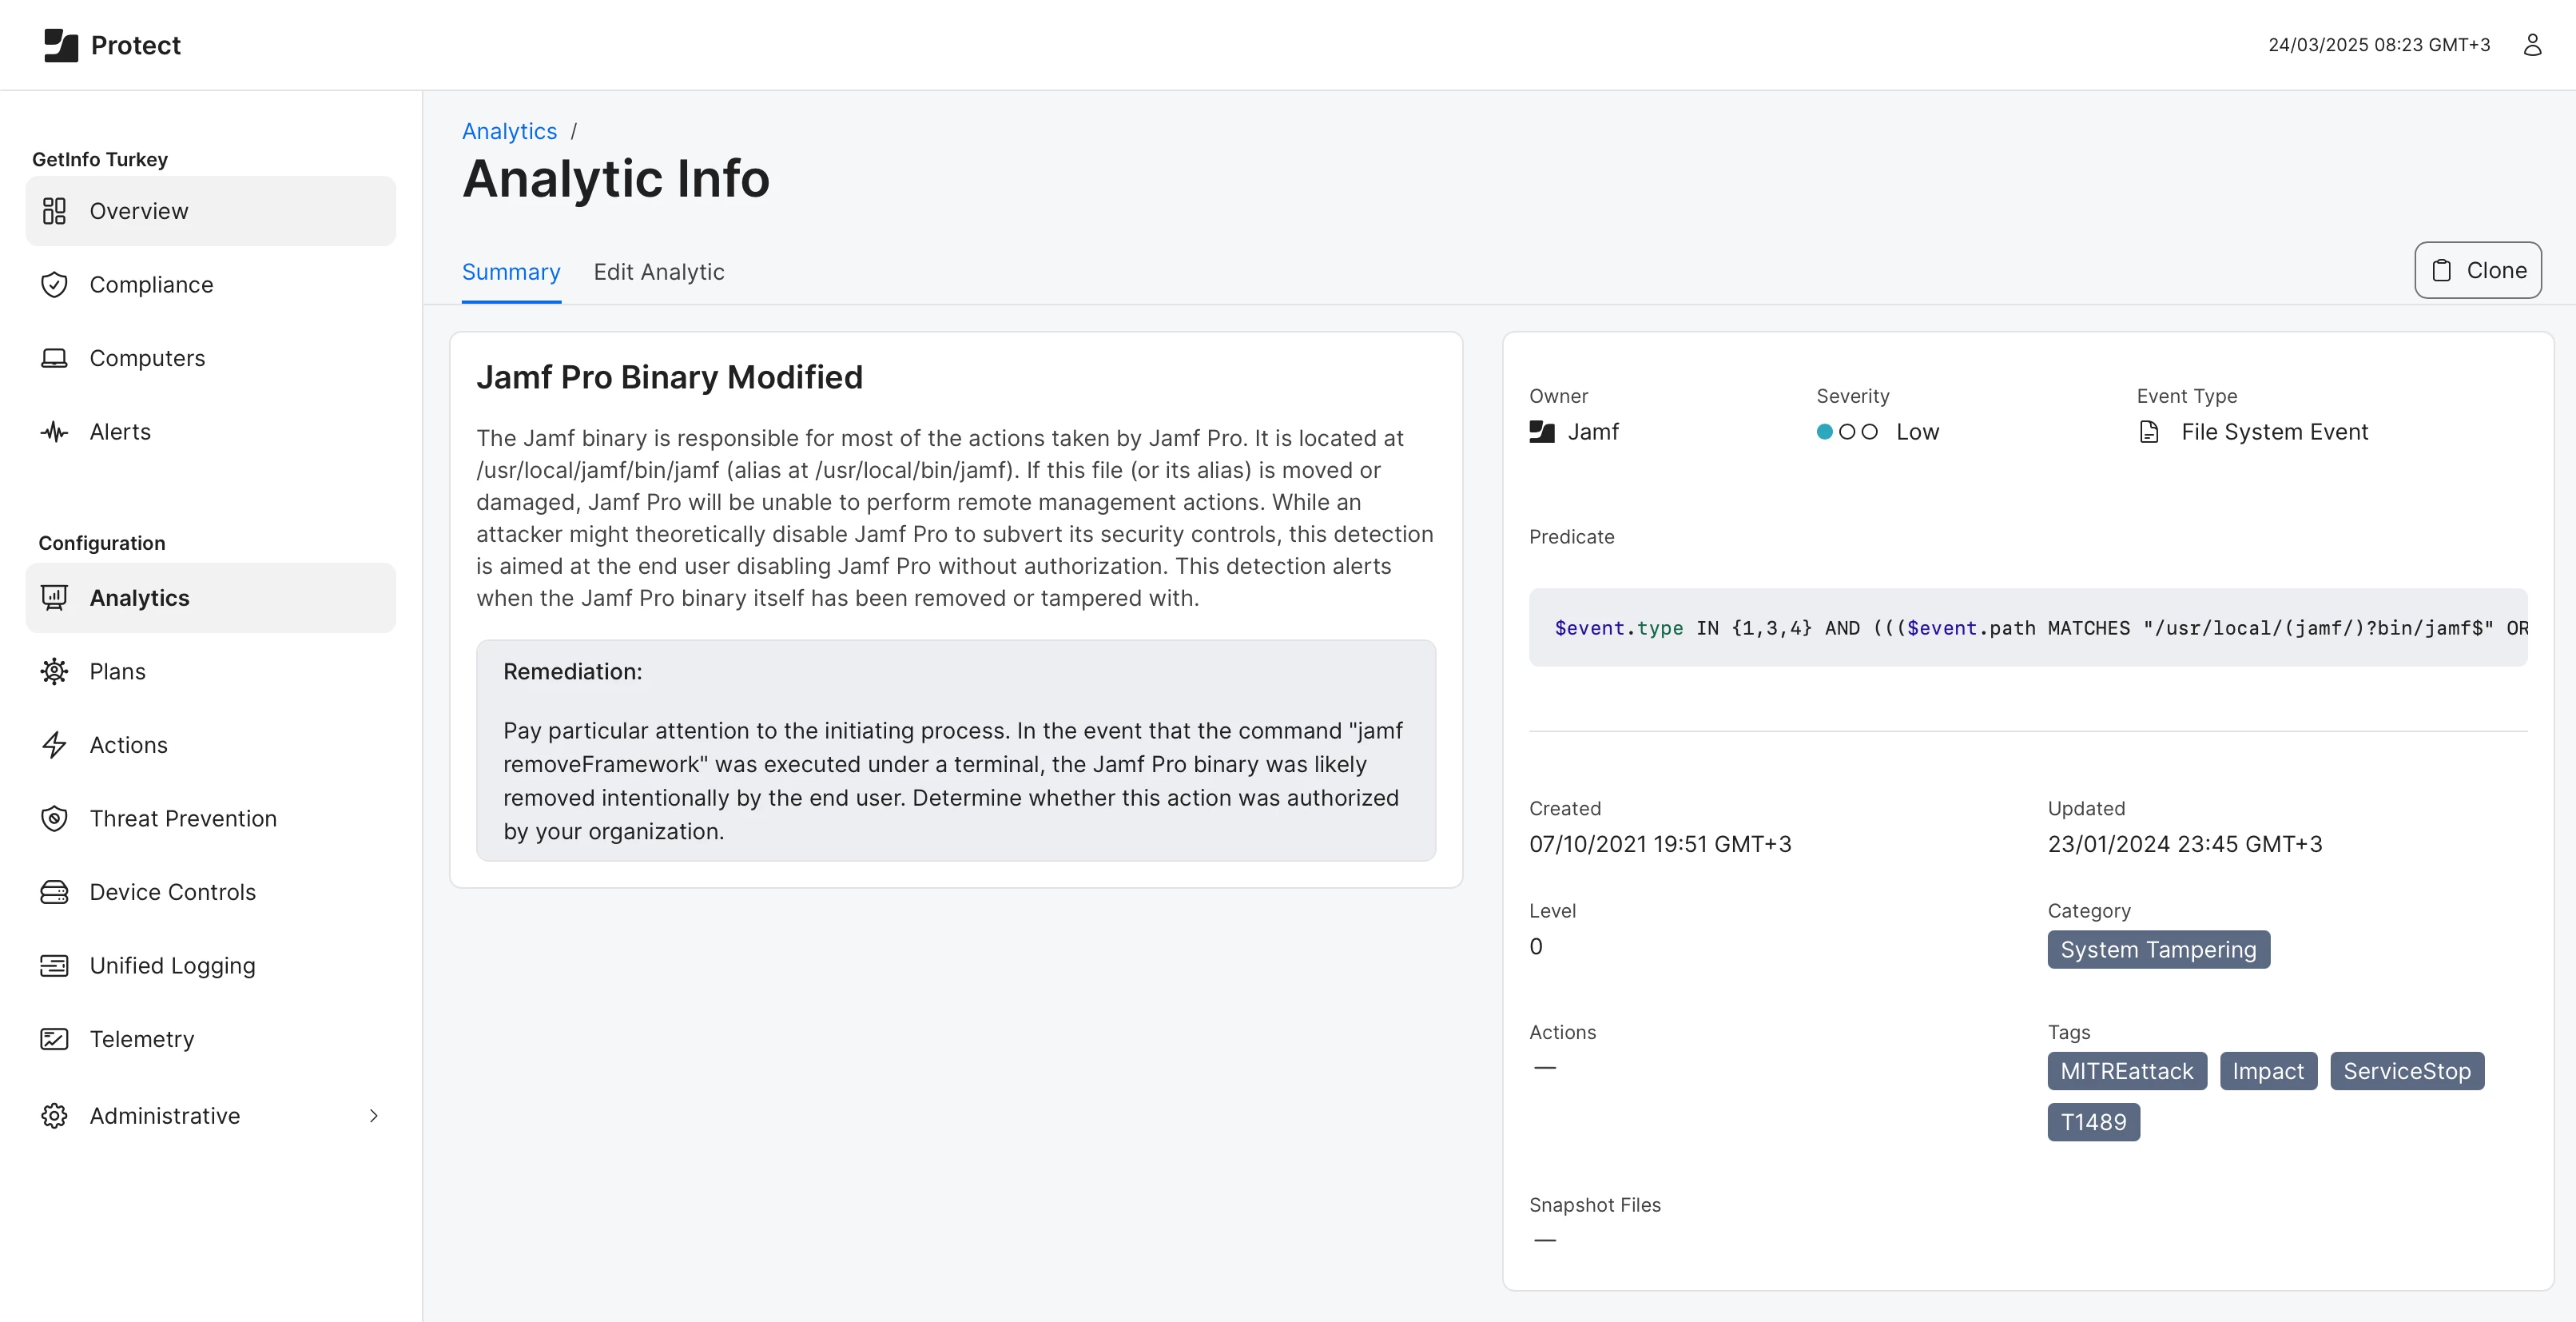
Task: Click the Administrative gear icon
Action: [x=54, y=1116]
